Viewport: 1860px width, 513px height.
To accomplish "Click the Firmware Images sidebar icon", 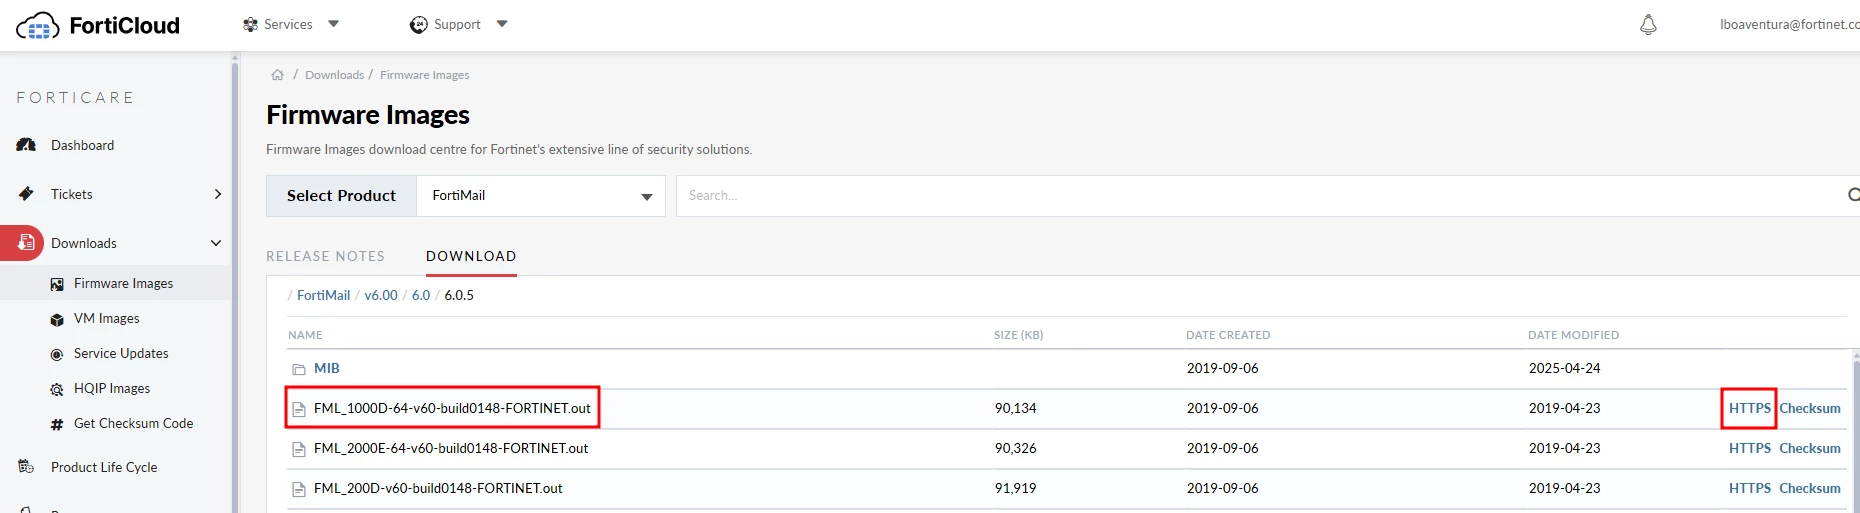I will pos(57,284).
